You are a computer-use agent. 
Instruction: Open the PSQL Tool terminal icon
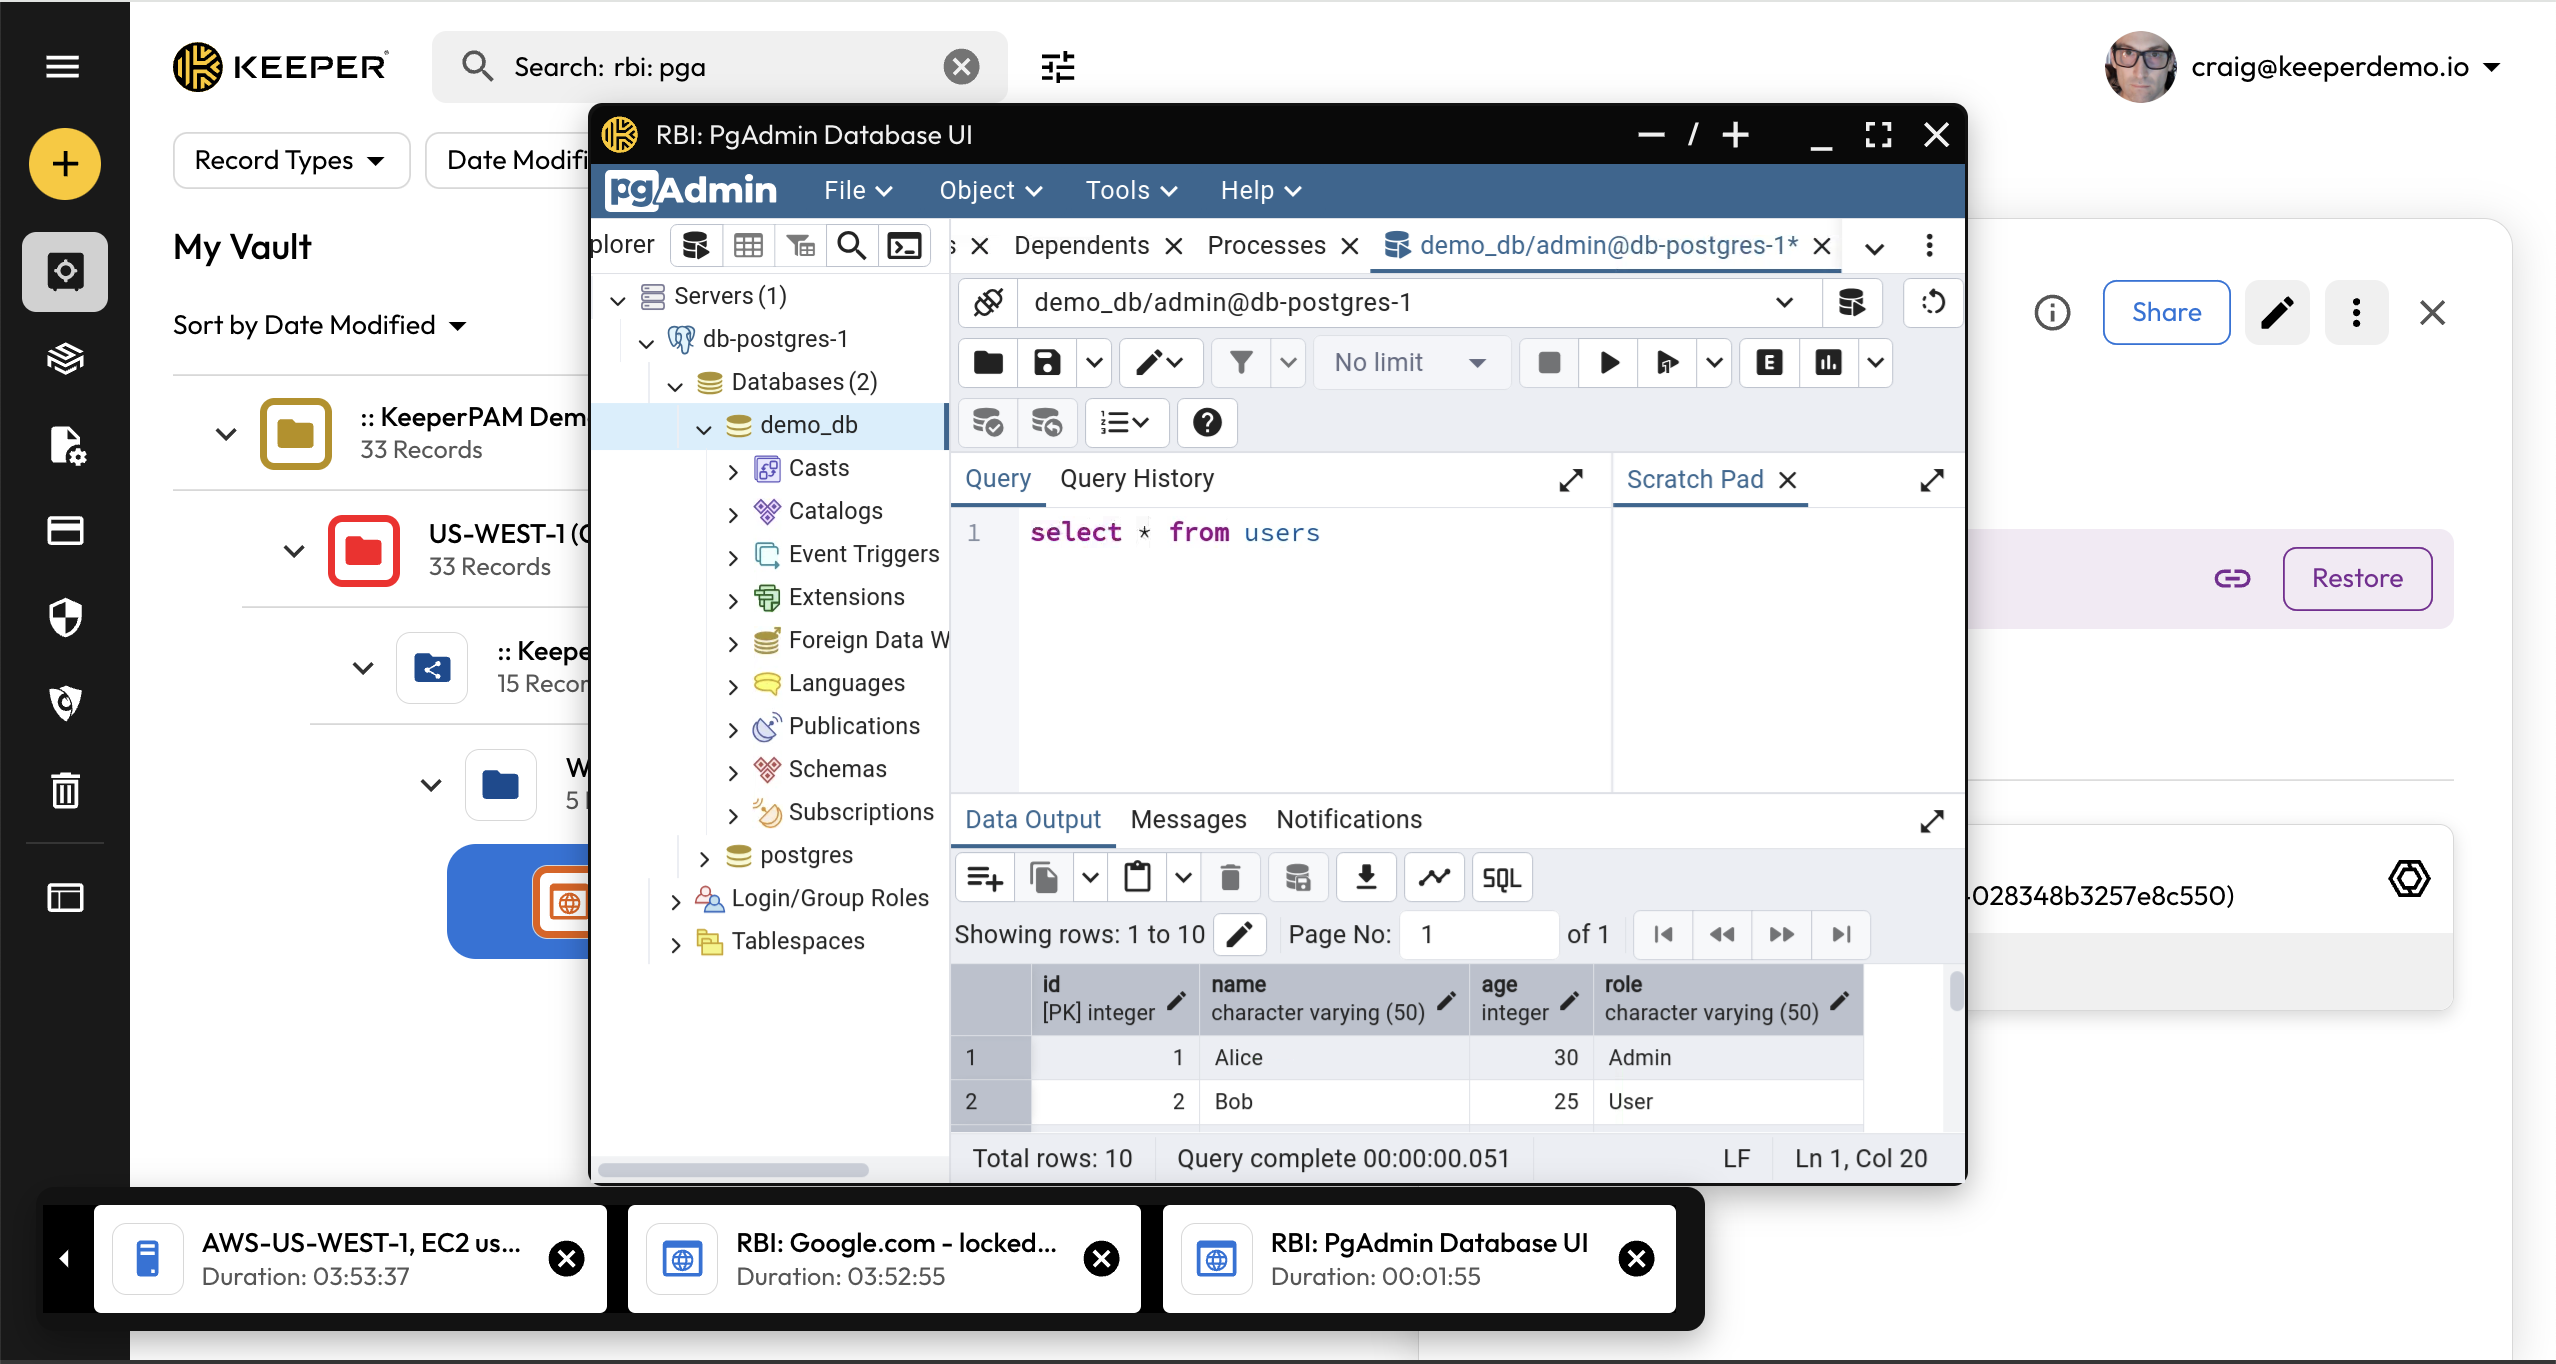(905, 246)
